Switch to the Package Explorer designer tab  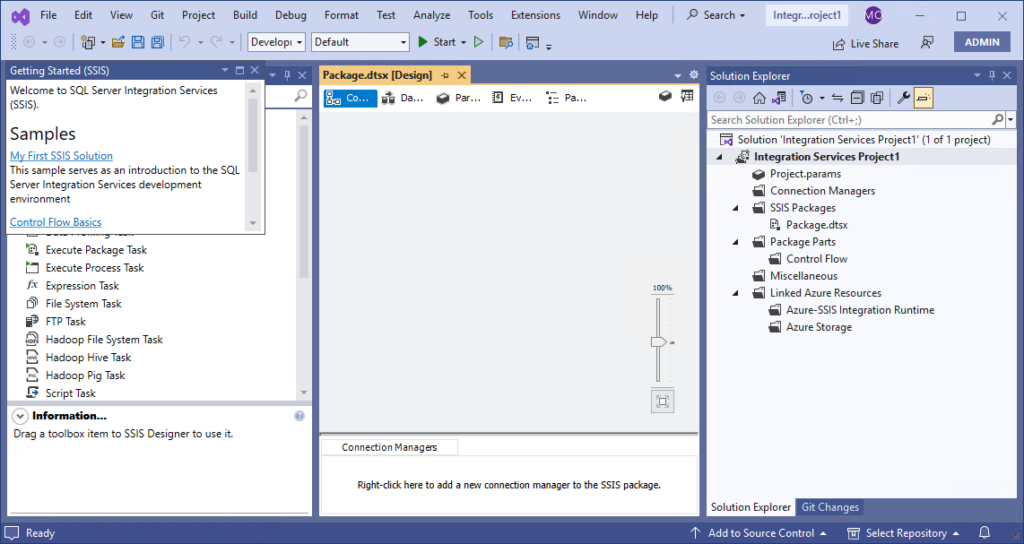[566, 98]
